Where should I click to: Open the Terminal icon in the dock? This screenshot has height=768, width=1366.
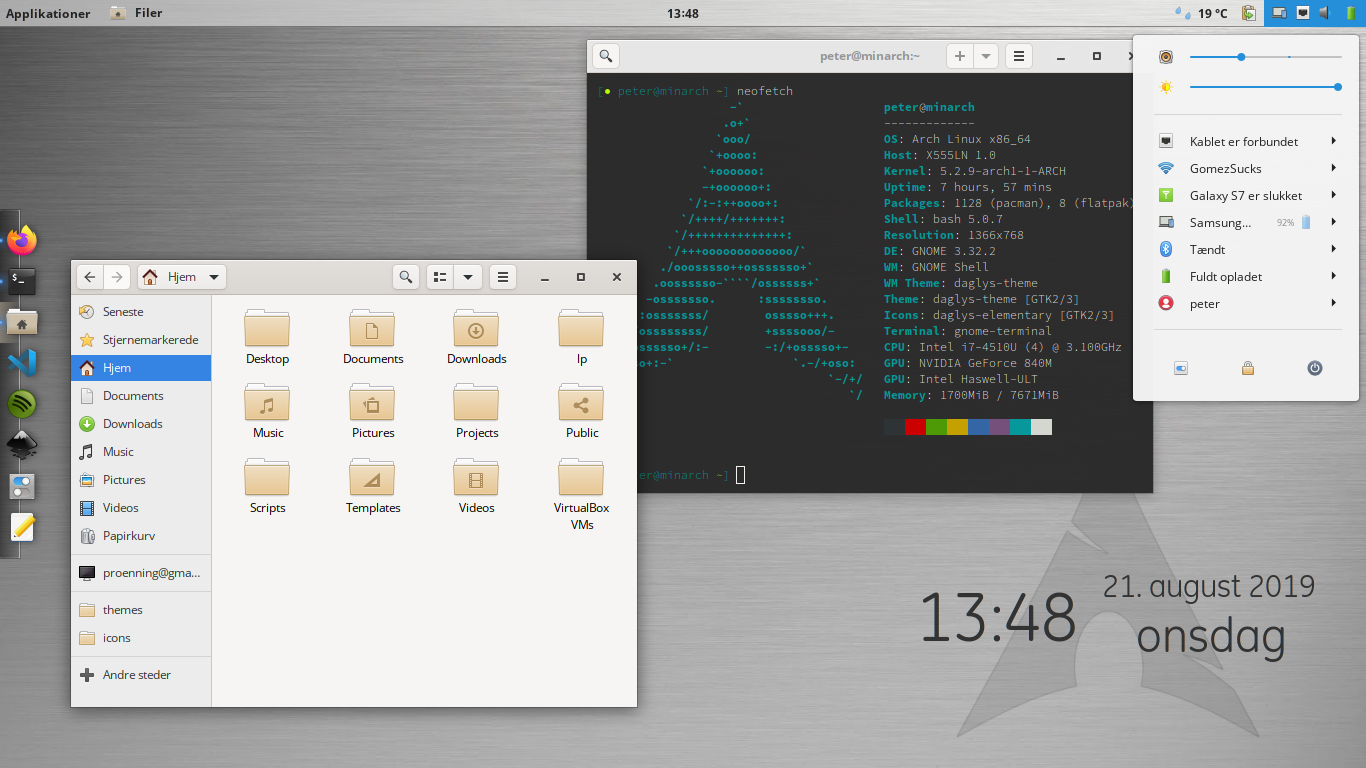point(22,281)
